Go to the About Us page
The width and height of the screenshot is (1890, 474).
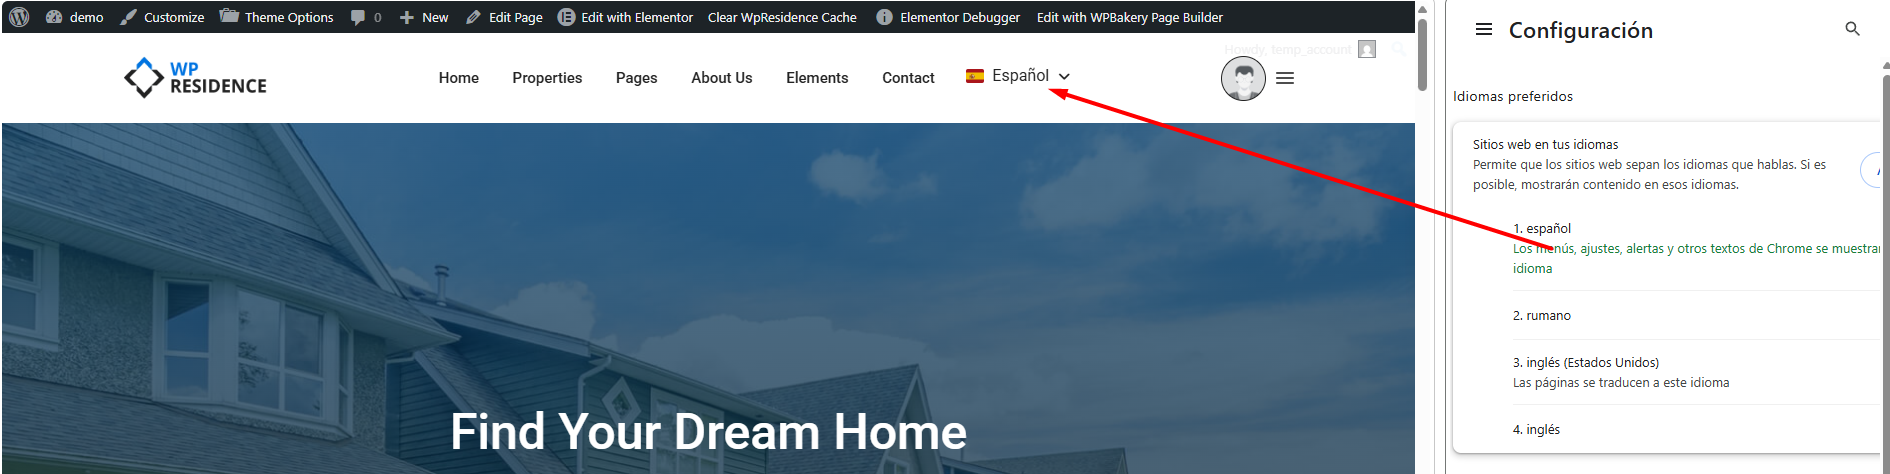(x=722, y=78)
